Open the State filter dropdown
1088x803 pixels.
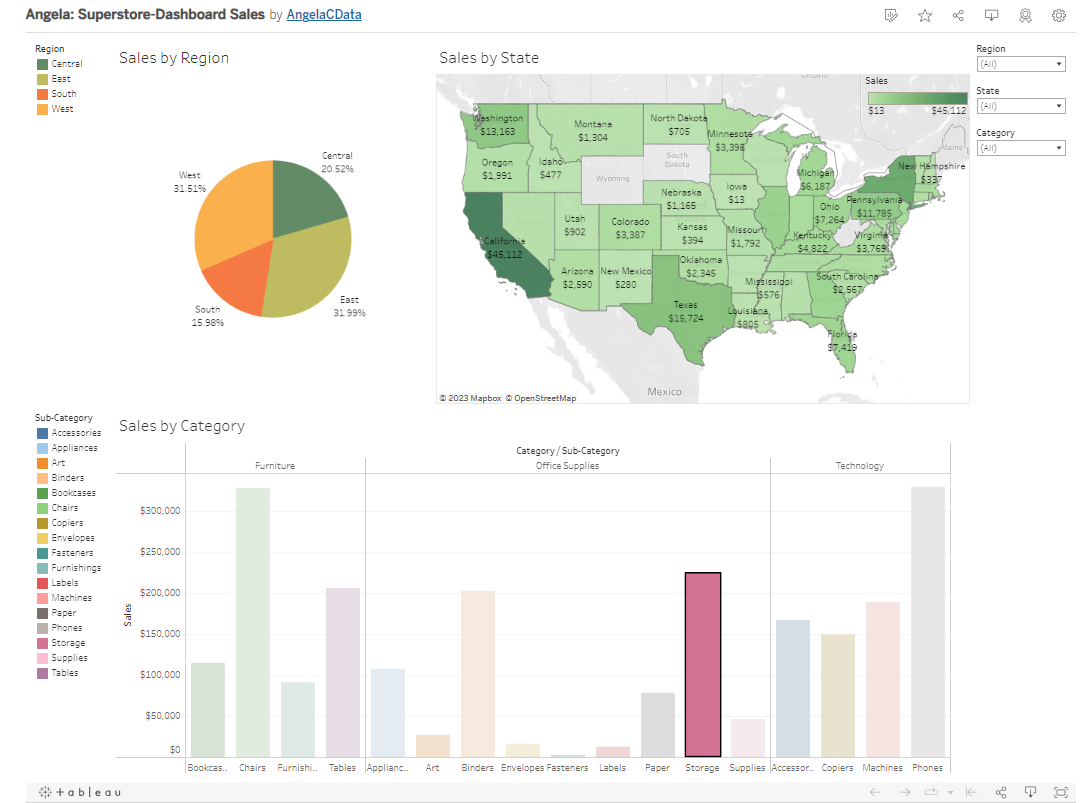click(x=1020, y=106)
